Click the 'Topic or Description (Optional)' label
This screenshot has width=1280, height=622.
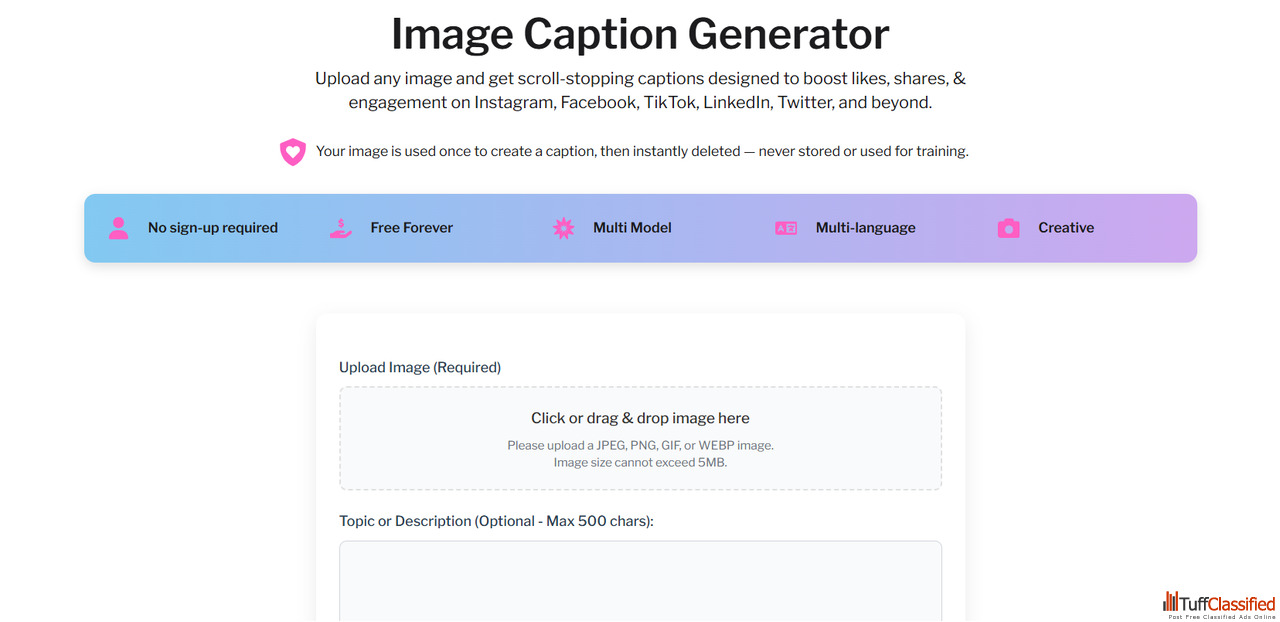[x=496, y=521]
